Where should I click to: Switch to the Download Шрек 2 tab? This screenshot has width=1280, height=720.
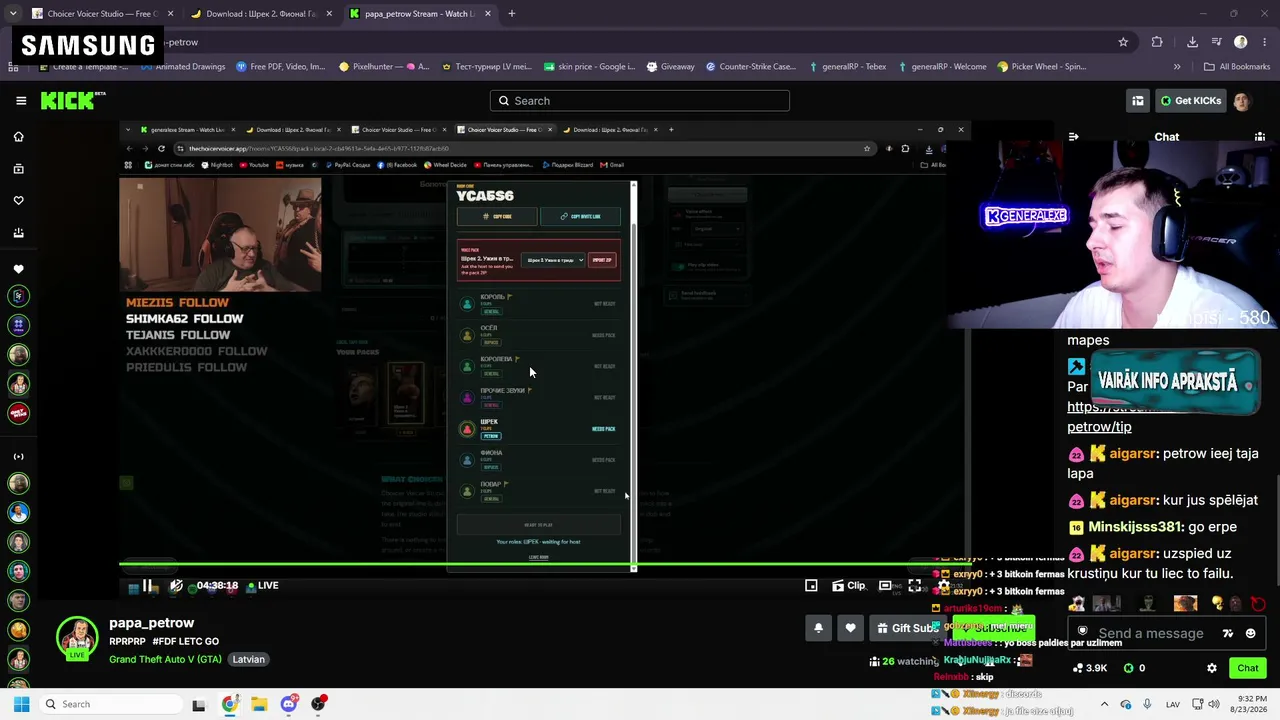tap(261, 14)
